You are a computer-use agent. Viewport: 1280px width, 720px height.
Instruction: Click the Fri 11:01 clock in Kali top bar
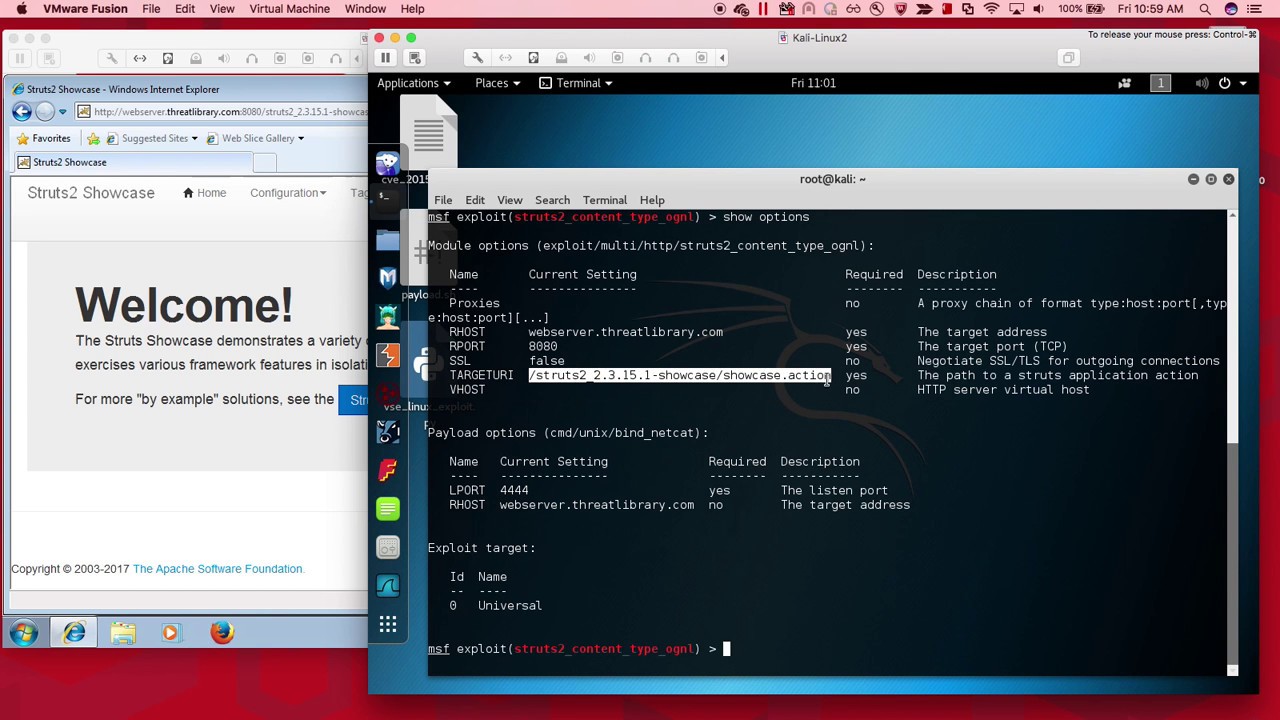tap(813, 83)
